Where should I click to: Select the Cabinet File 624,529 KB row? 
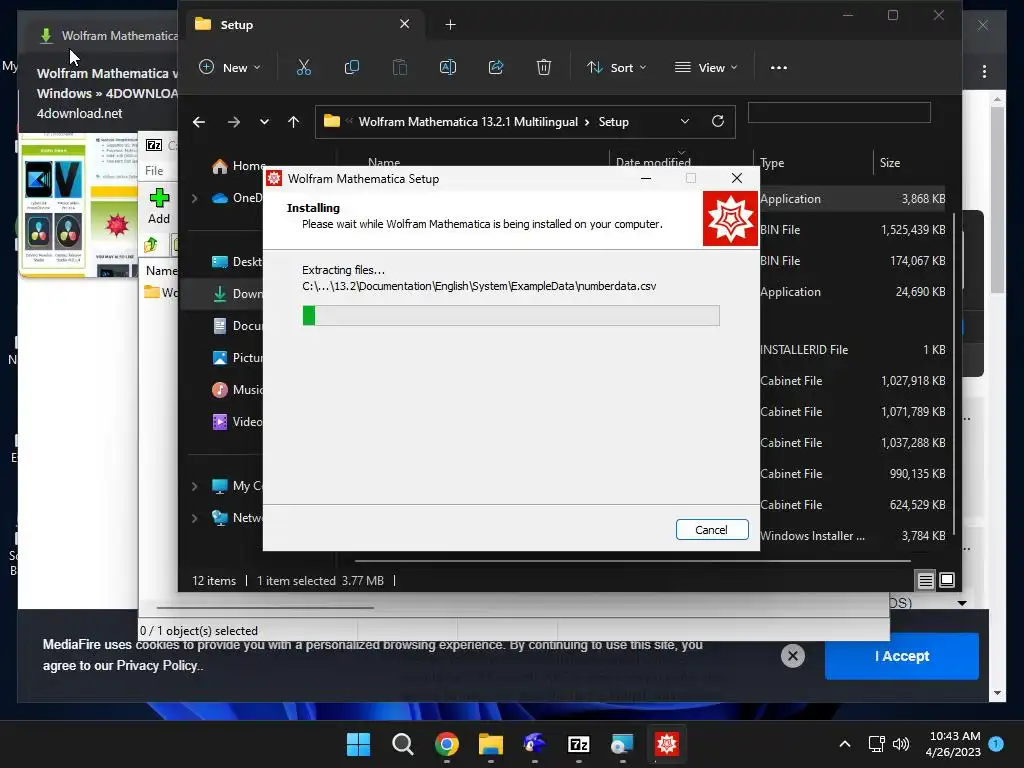852,505
